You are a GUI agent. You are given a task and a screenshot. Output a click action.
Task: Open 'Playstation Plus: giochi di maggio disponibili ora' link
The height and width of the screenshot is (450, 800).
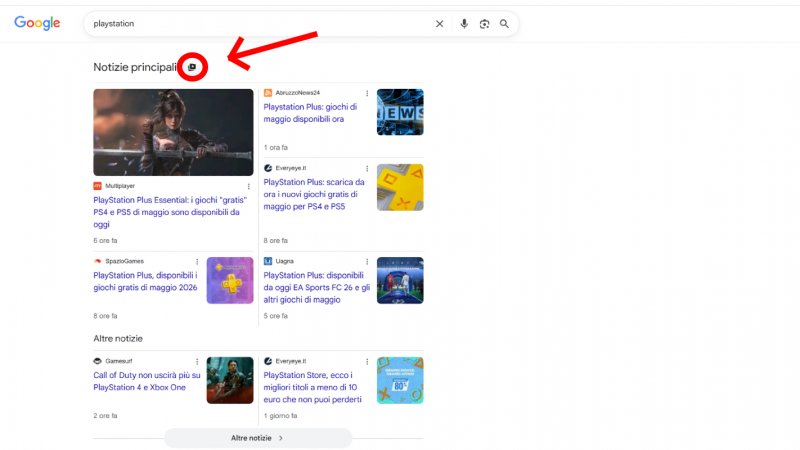tap(310, 113)
